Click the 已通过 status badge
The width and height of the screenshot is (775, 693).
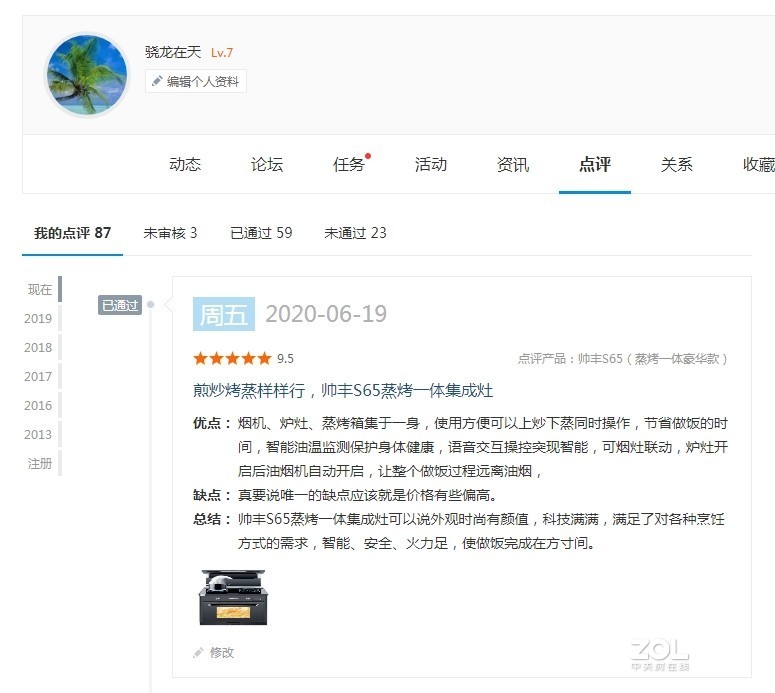point(120,305)
